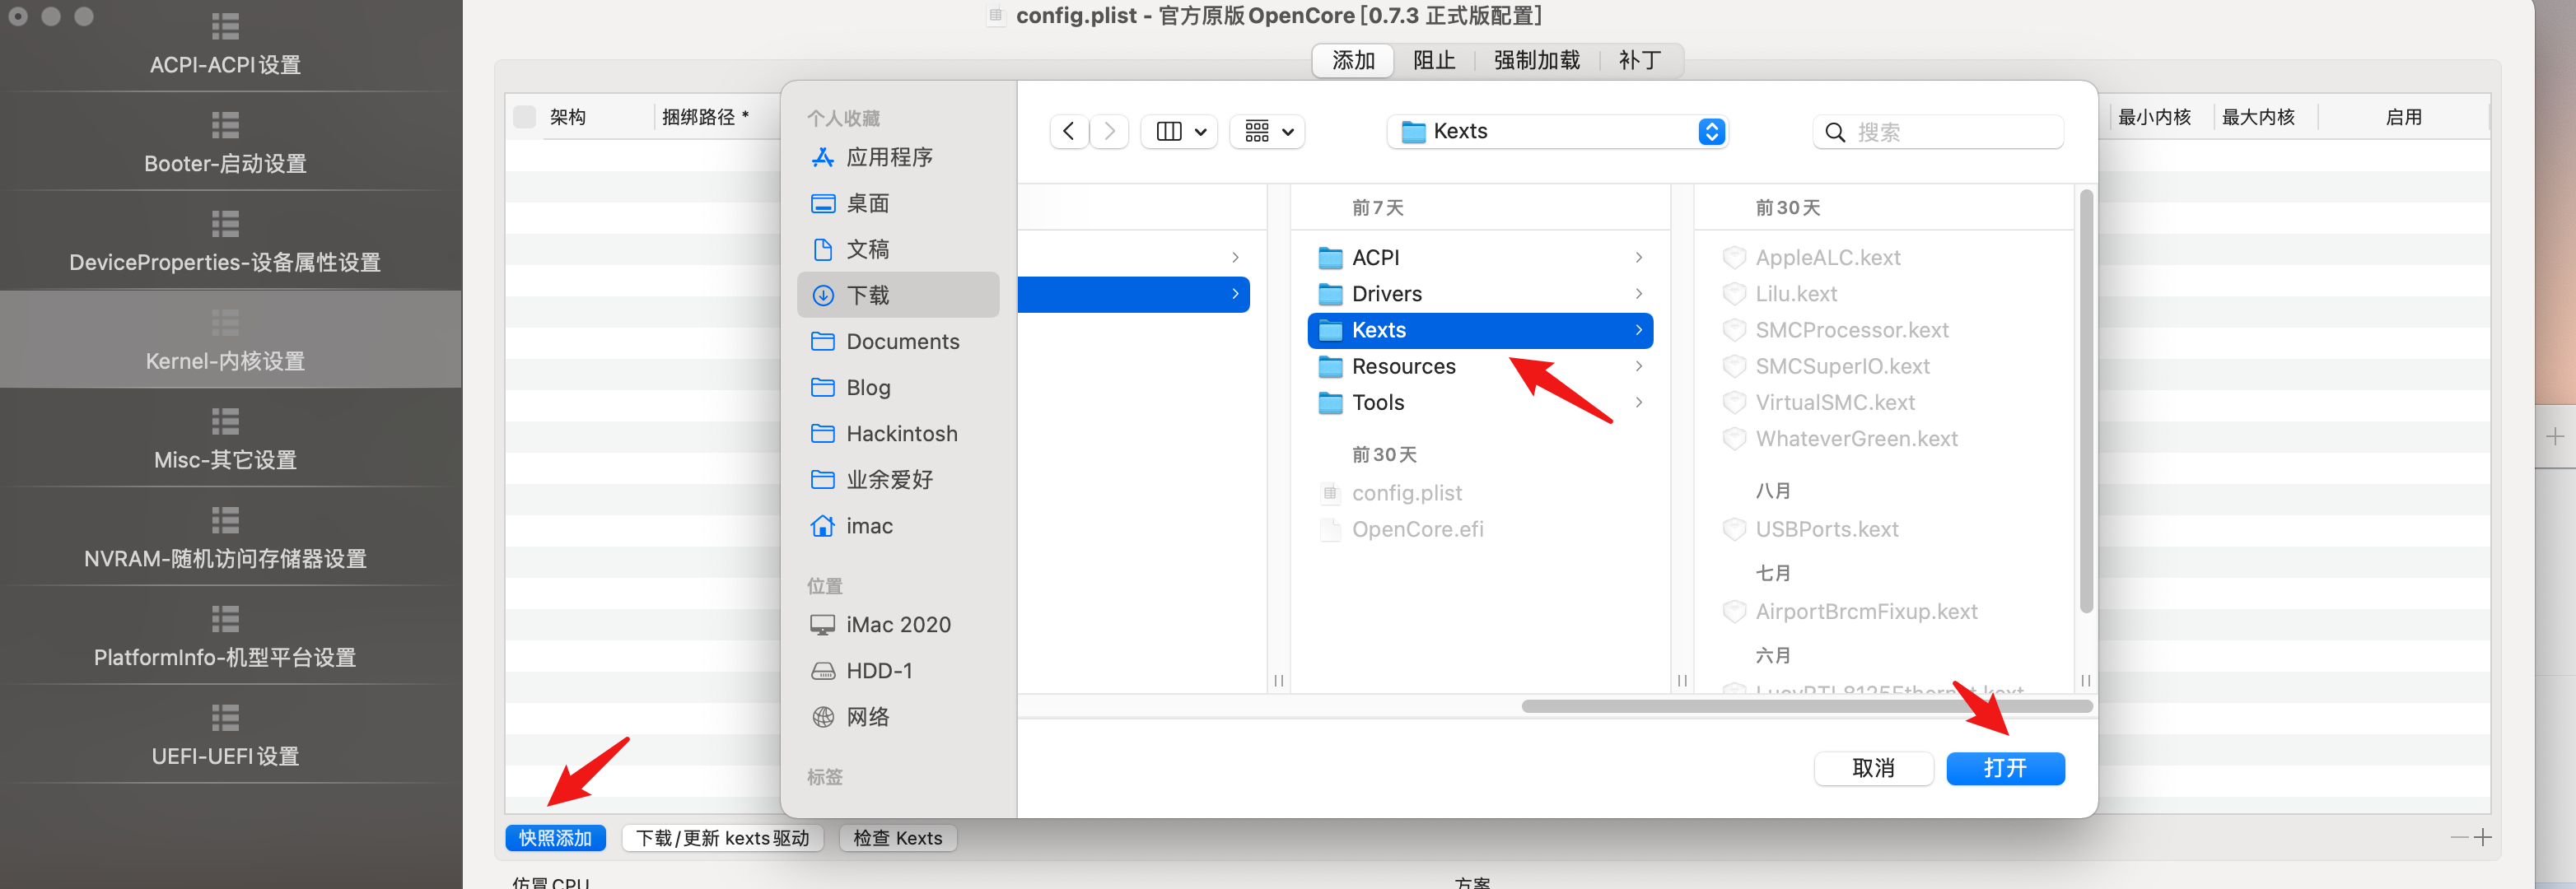Image resolution: width=2576 pixels, height=889 pixels.
Task: Click the plus icon at table bottom right
Action: (x=2484, y=837)
